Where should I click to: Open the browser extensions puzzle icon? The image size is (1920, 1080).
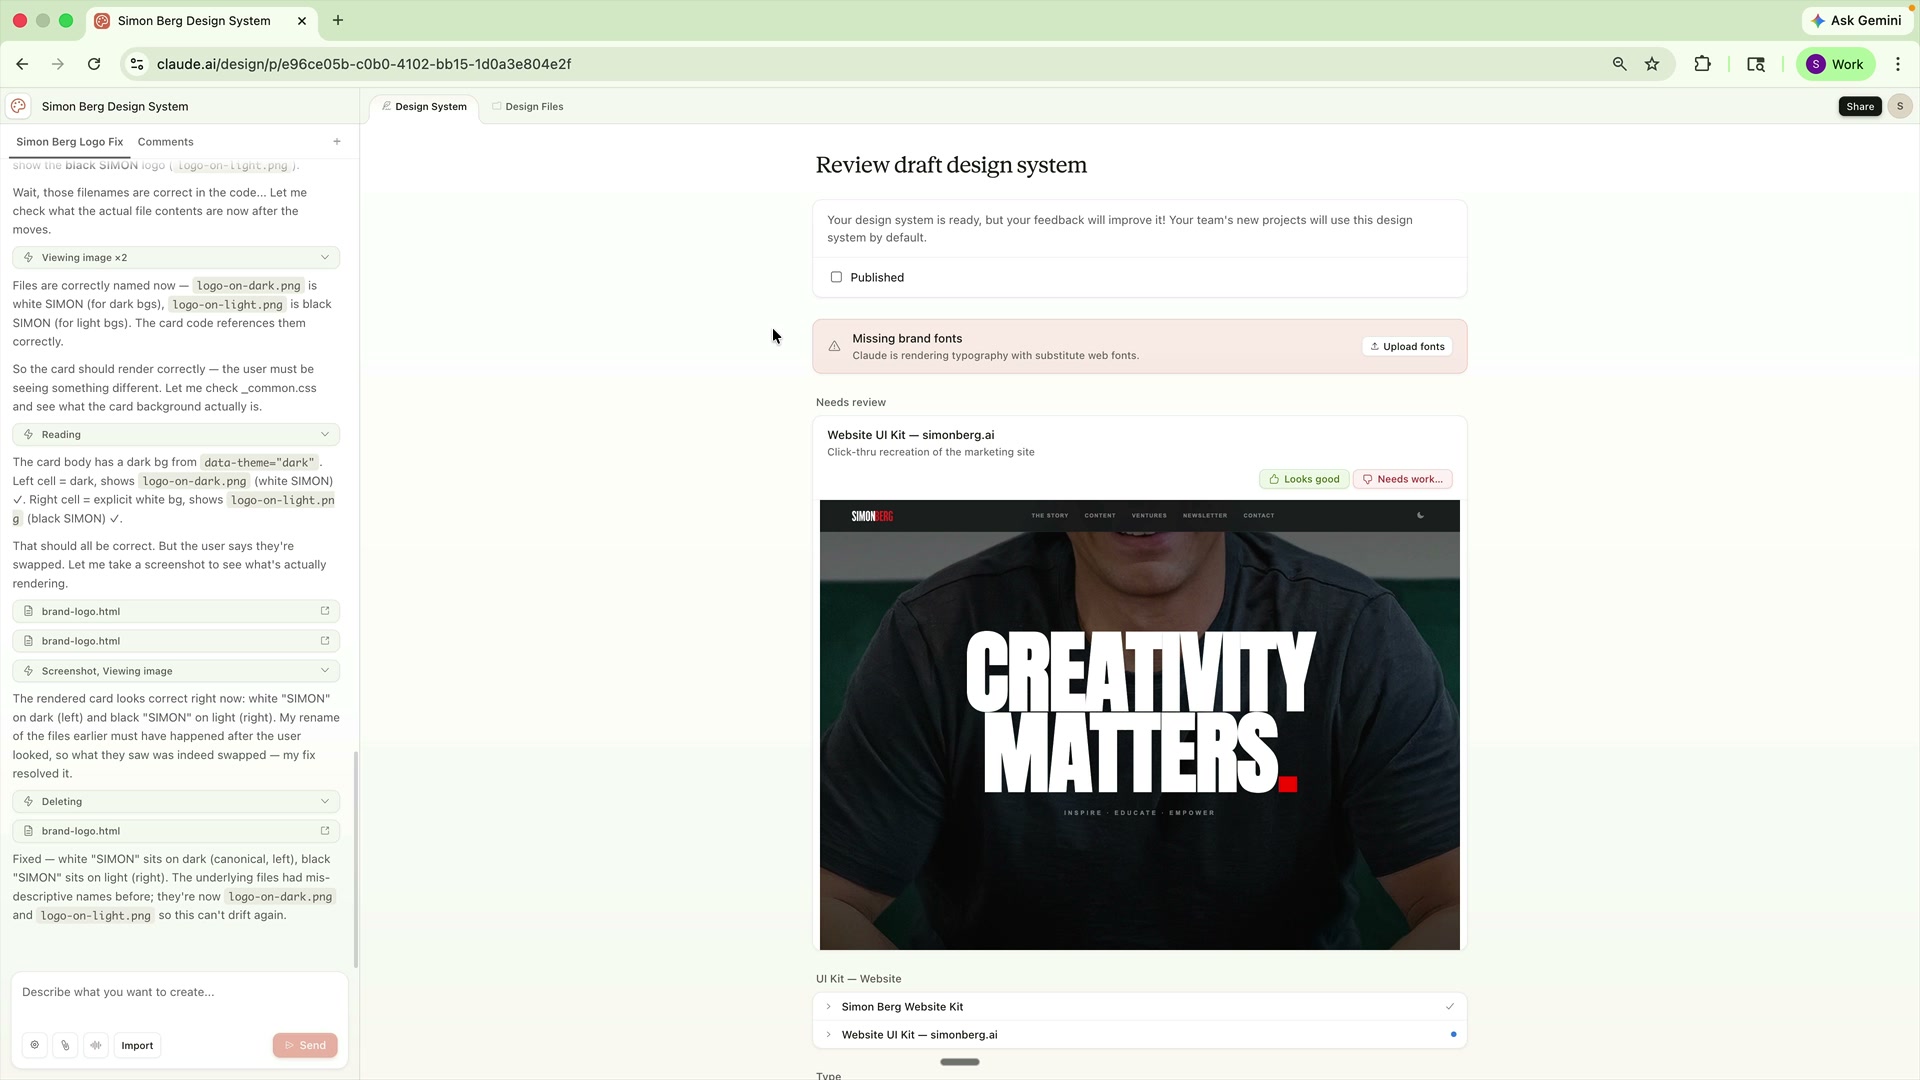pos(1703,63)
